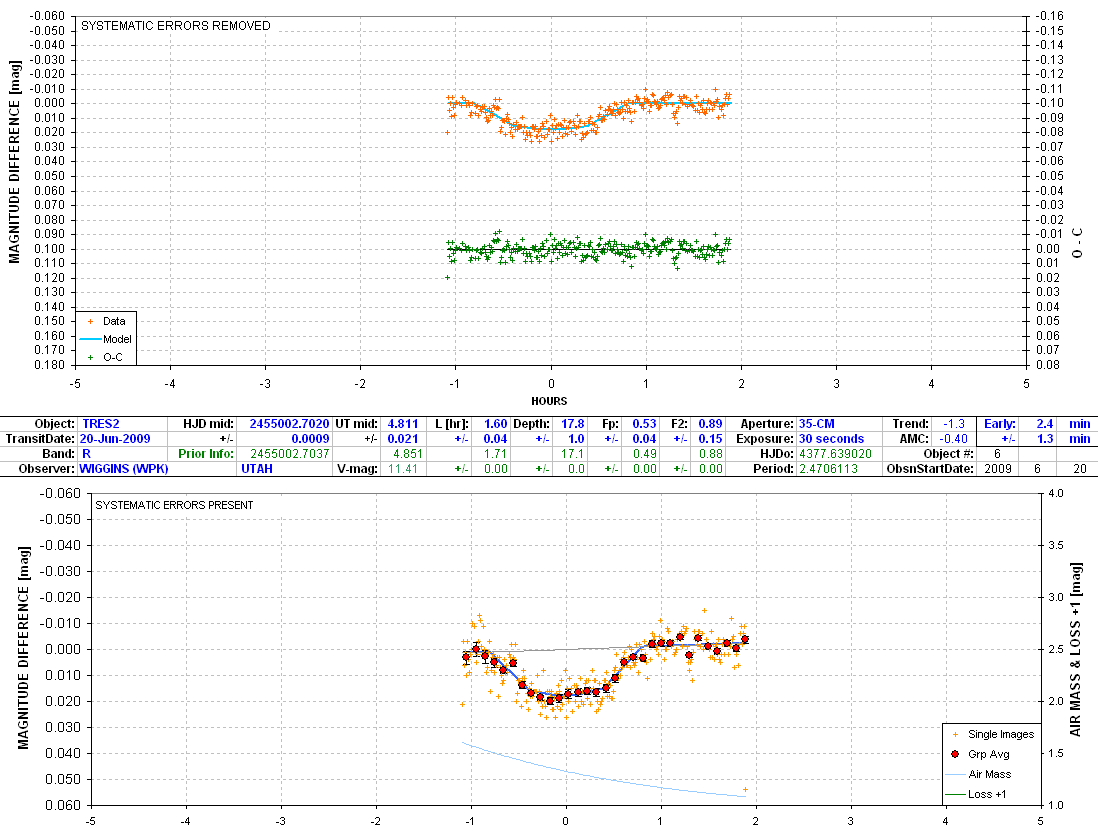The image size is (1098, 832).
Task: Click the TRES2 object name cell
Action: pyautogui.click(x=100, y=424)
